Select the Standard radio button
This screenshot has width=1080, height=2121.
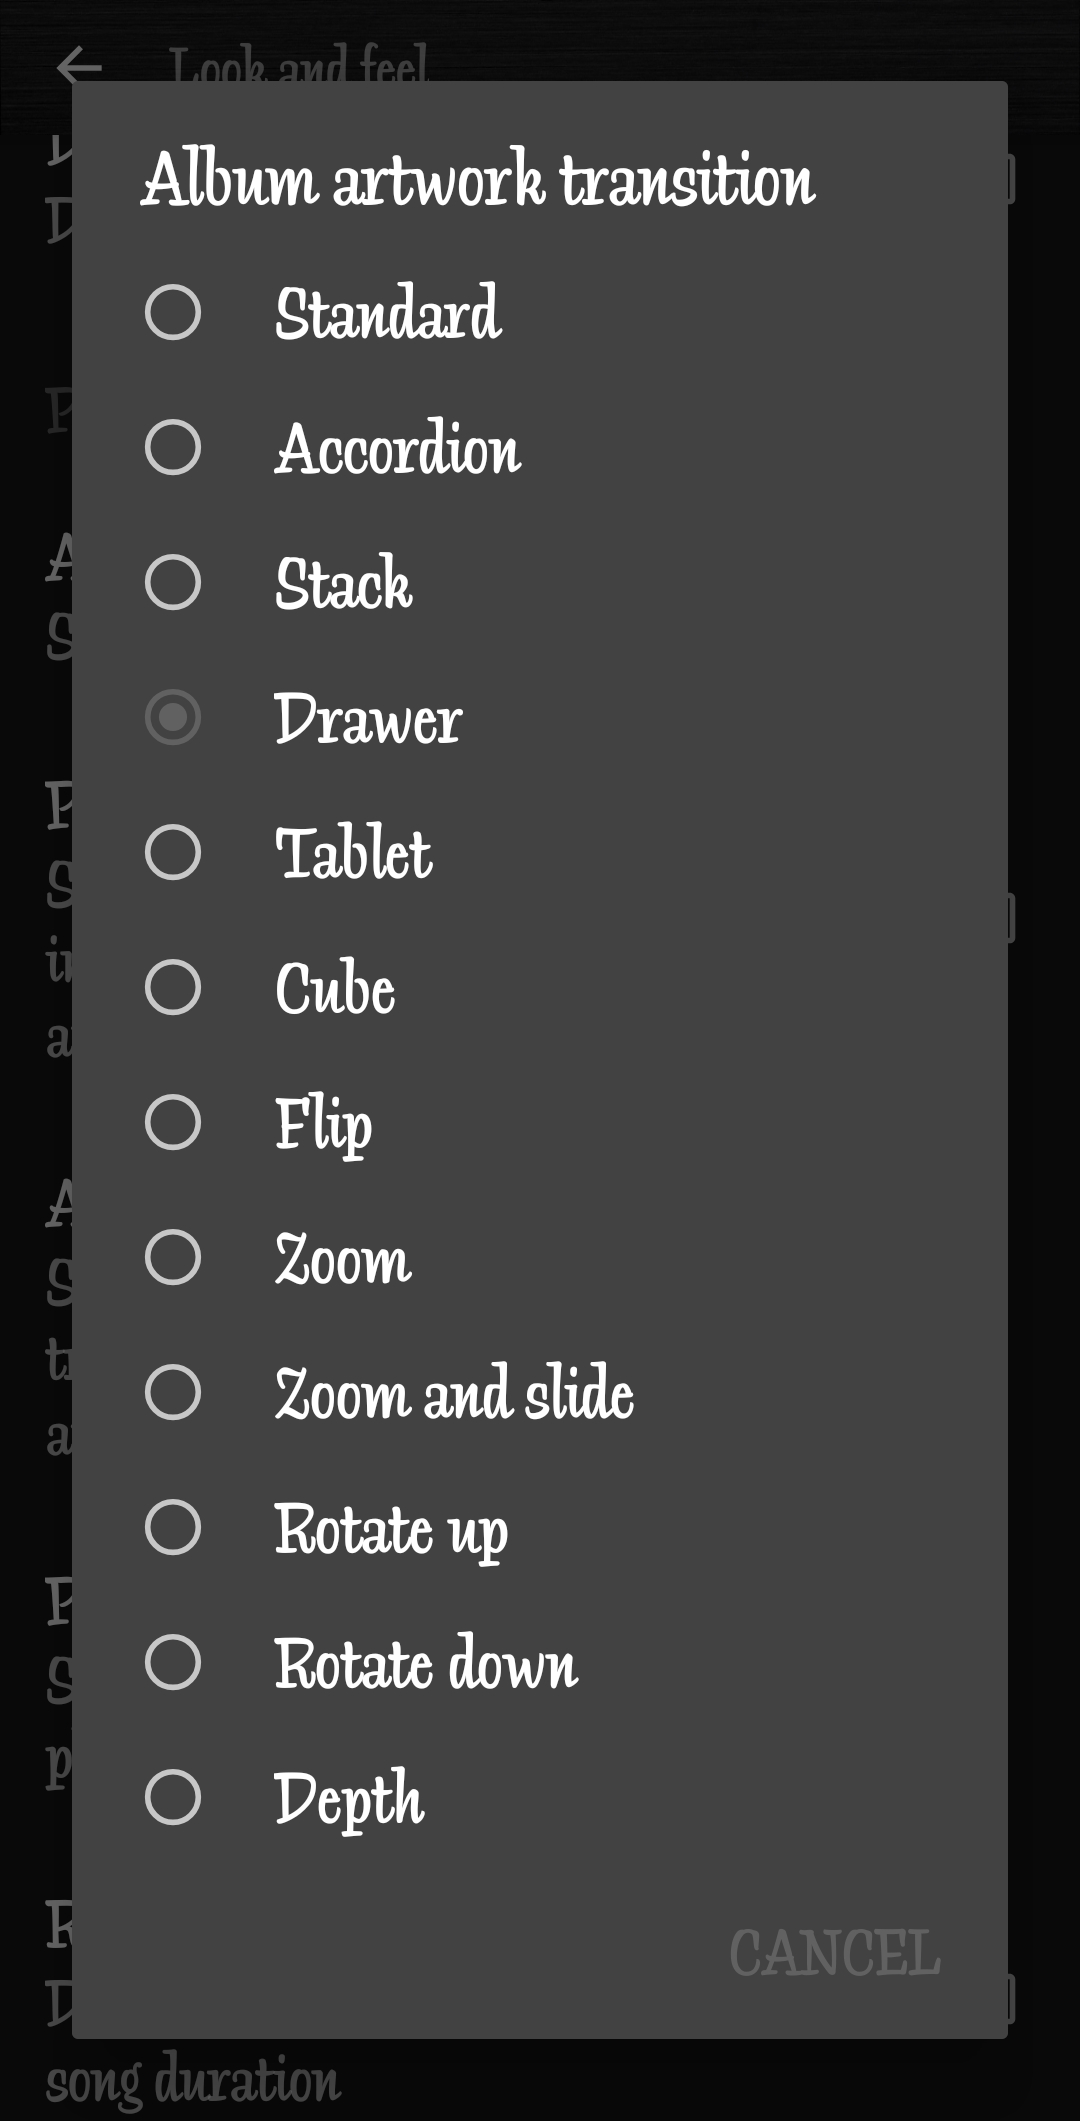tap(173, 313)
